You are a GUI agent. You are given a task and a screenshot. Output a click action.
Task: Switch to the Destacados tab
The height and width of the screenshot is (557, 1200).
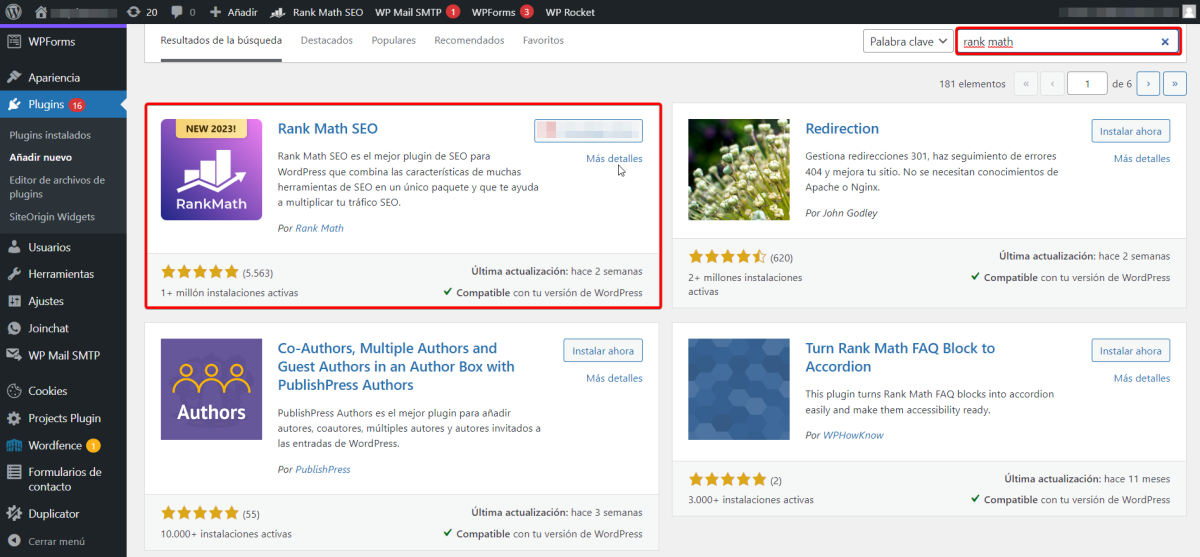[326, 41]
